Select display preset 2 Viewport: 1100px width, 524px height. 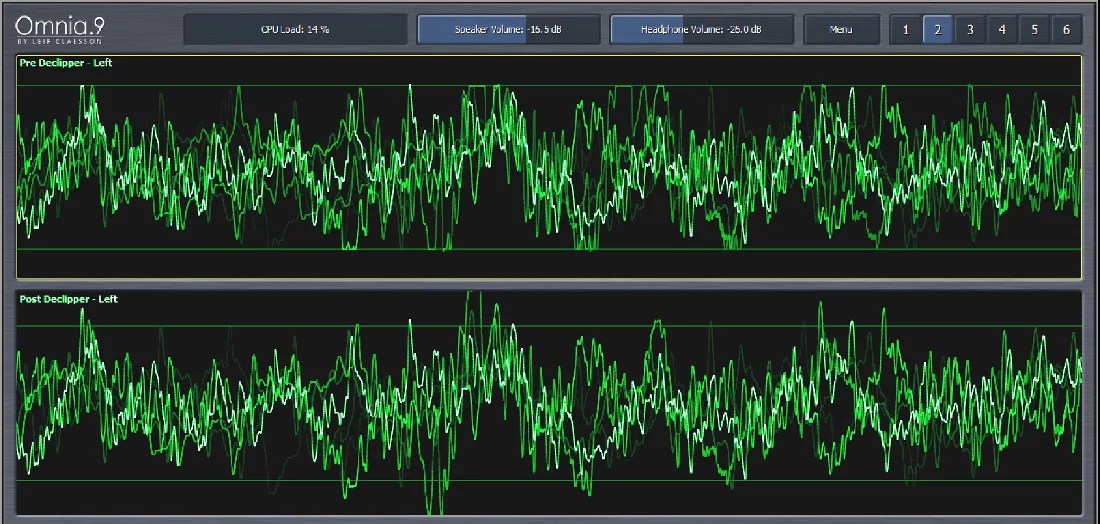pyautogui.click(x=937, y=29)
